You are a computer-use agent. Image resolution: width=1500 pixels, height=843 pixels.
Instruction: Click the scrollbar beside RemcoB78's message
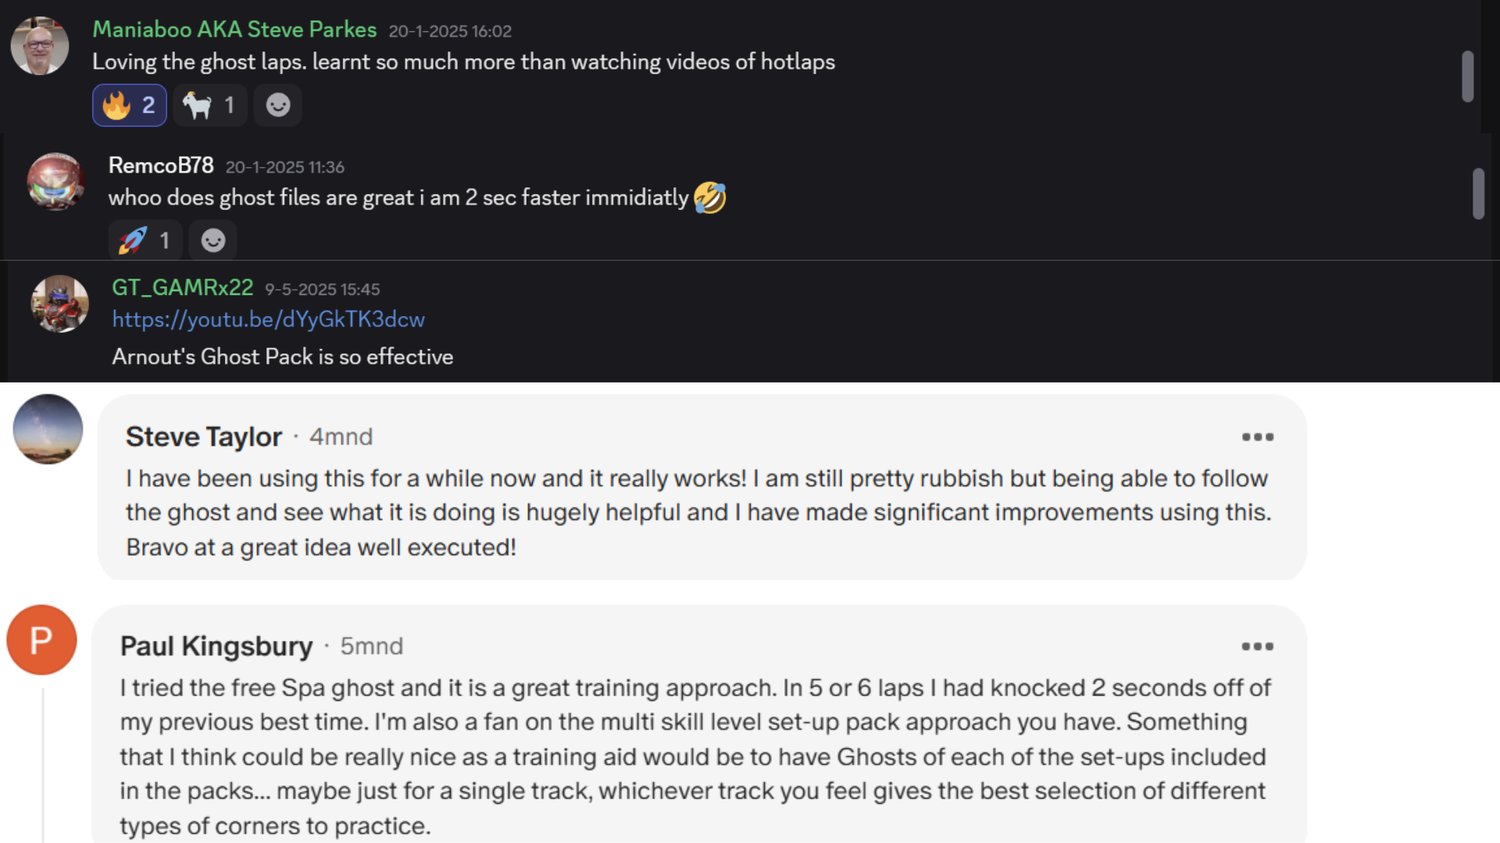[1478, 193]
